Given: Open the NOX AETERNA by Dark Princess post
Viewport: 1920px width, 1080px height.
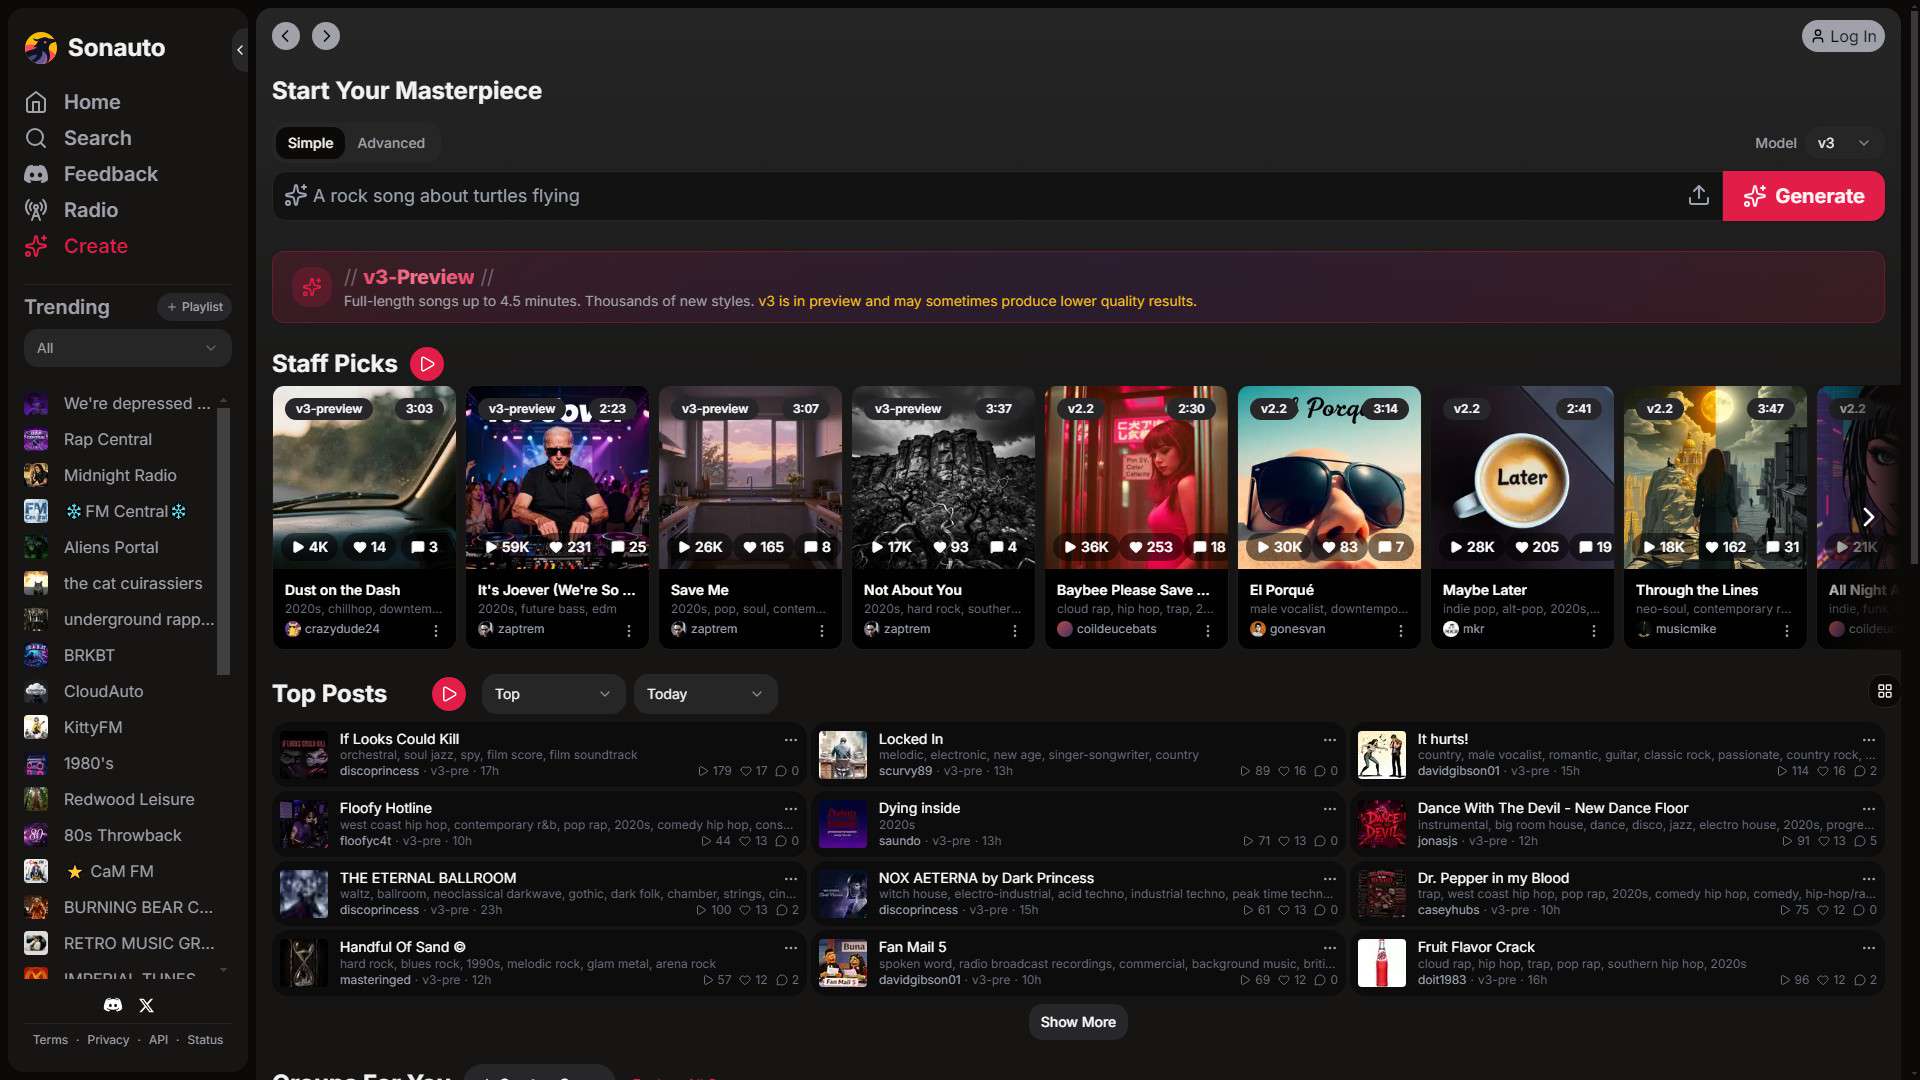Looking at the screenshot, I should pos(1078,893).
